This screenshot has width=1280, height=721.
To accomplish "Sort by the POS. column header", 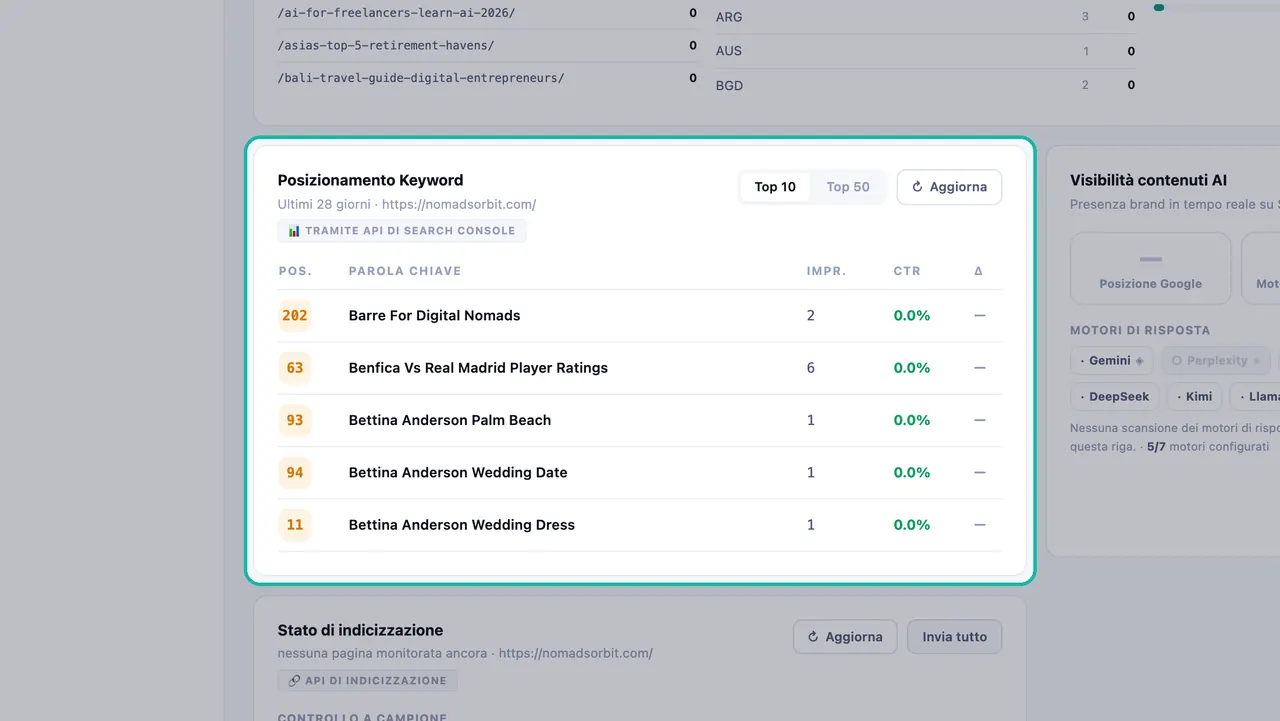I will pos(295,271).
